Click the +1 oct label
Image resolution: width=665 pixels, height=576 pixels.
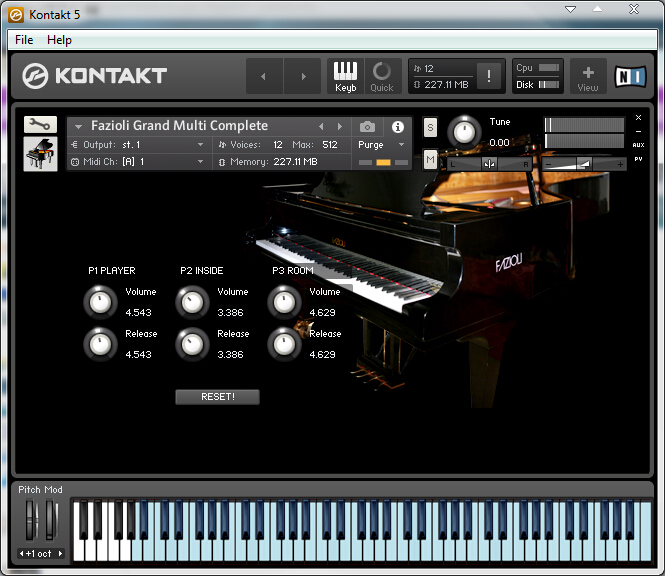point(39,554)
